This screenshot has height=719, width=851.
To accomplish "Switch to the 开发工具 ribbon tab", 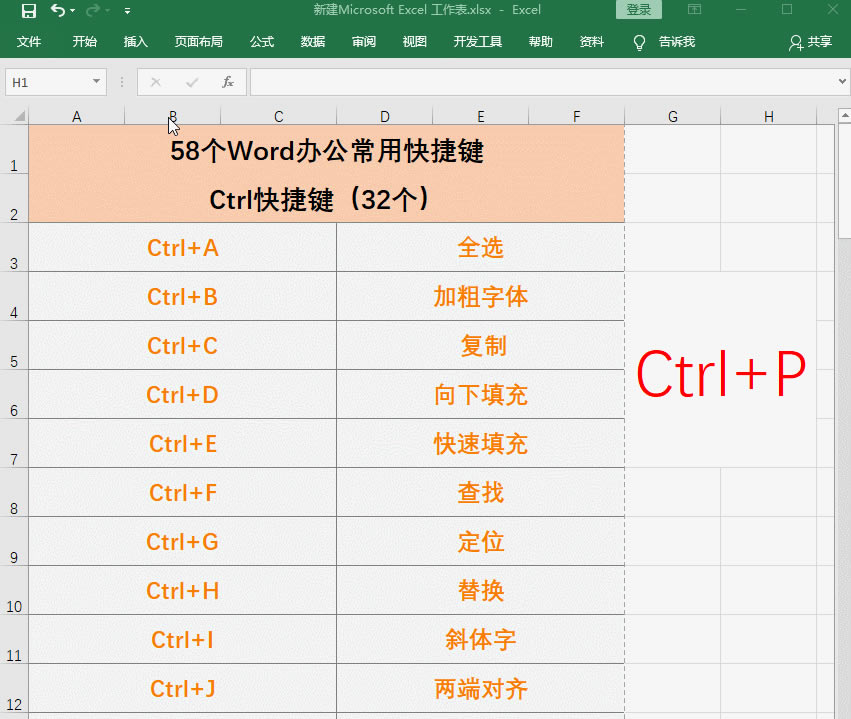I will click(477, 42).
